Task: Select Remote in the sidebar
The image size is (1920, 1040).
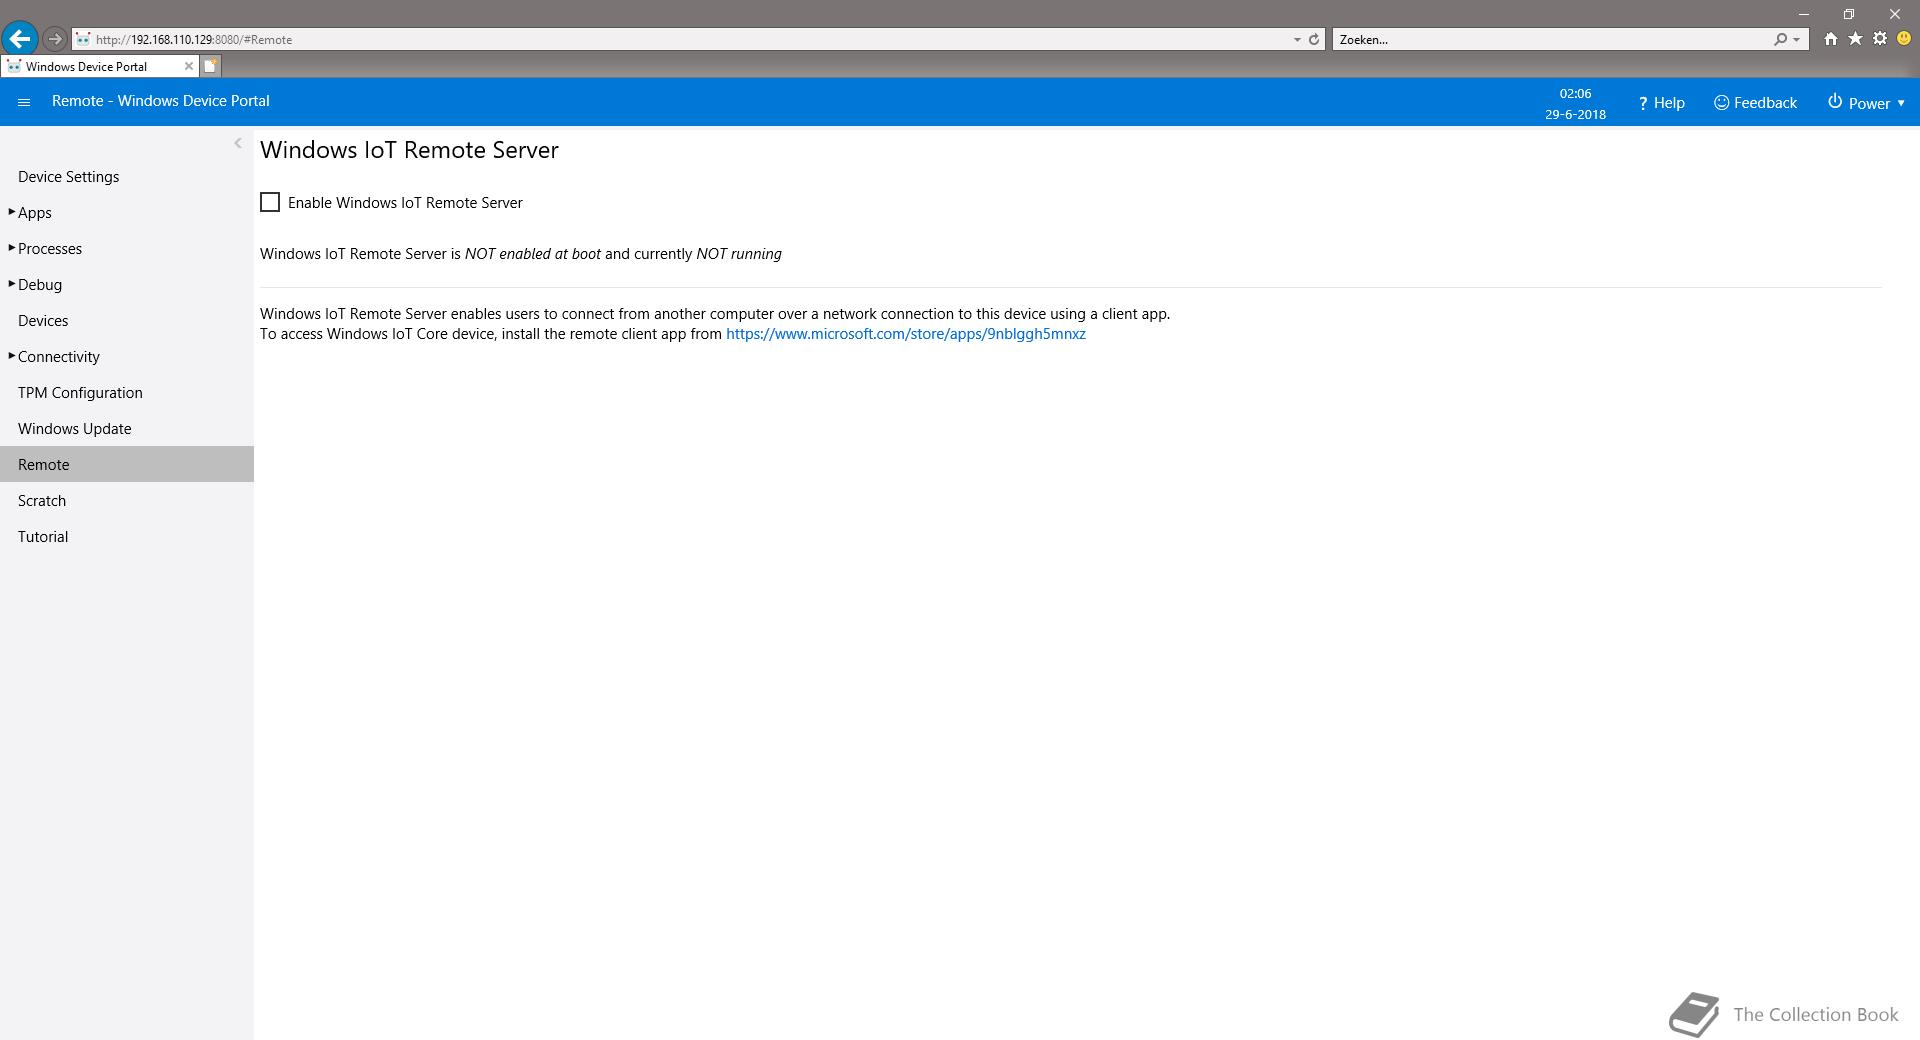Action: (x=127, y=464)
